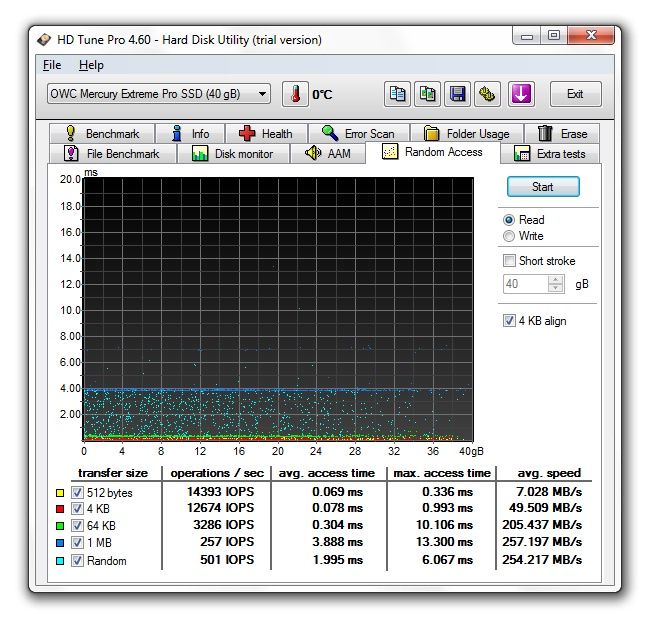
Task: Click the Random Access scatter icon
Action: coord(390,152)
